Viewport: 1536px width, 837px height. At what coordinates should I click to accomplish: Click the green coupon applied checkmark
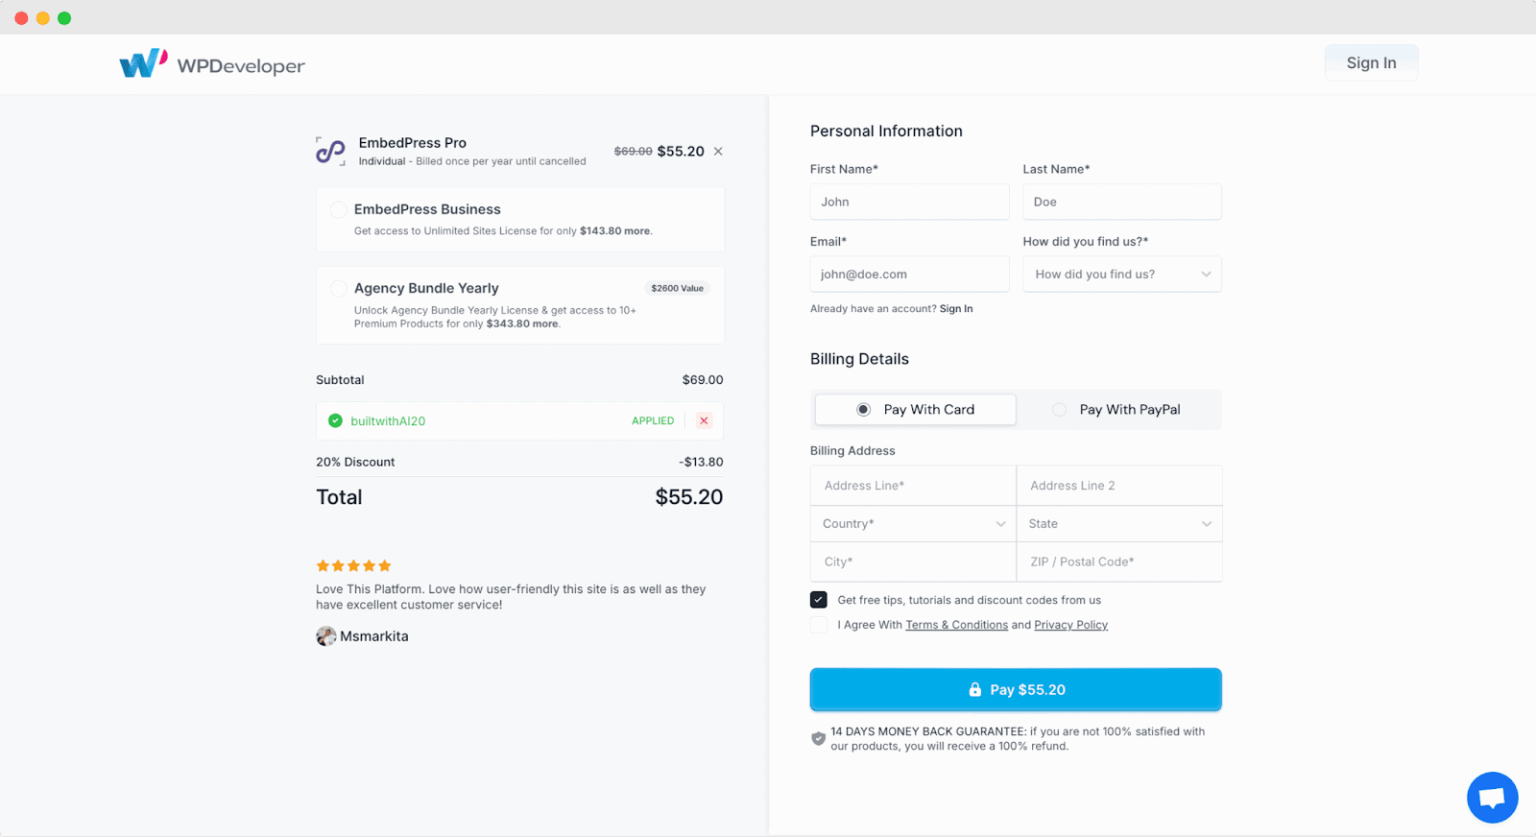[x=335, y=421]
